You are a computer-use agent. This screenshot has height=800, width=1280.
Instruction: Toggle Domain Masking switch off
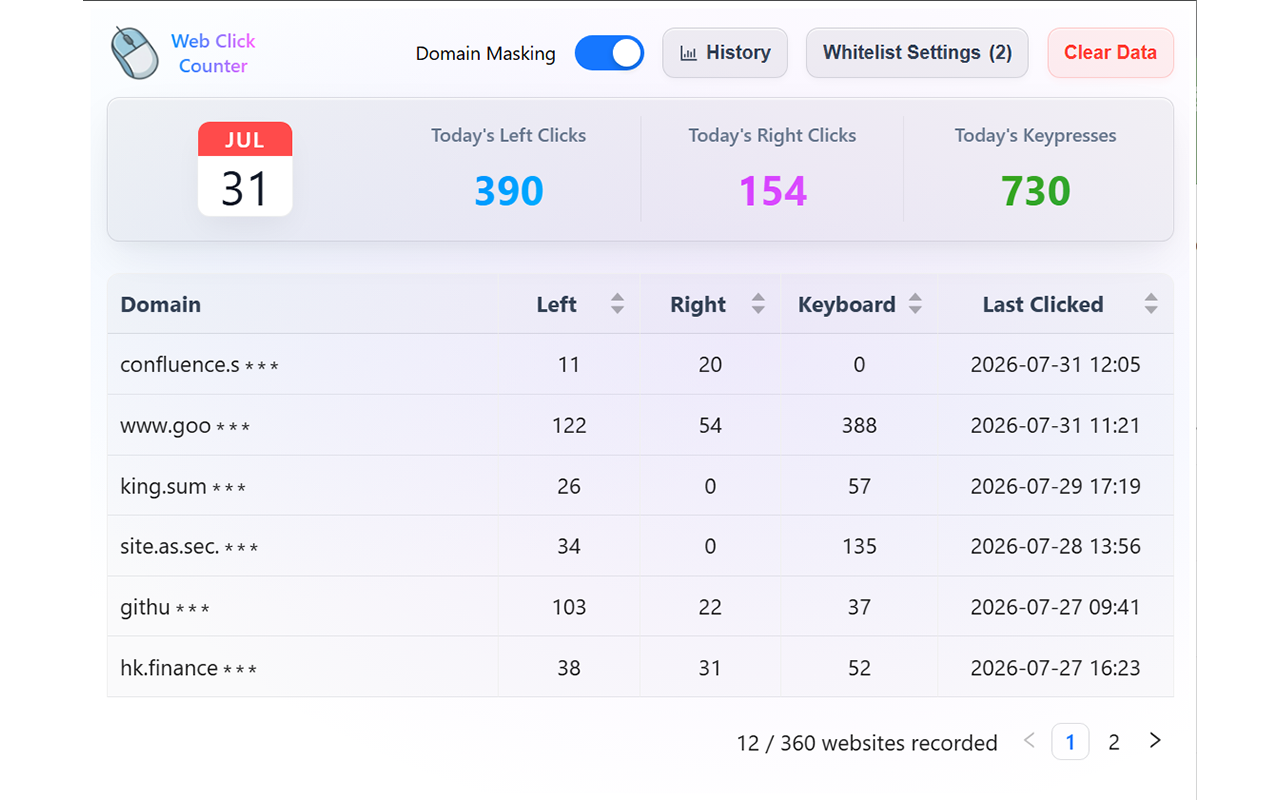[x=609, y=53]
